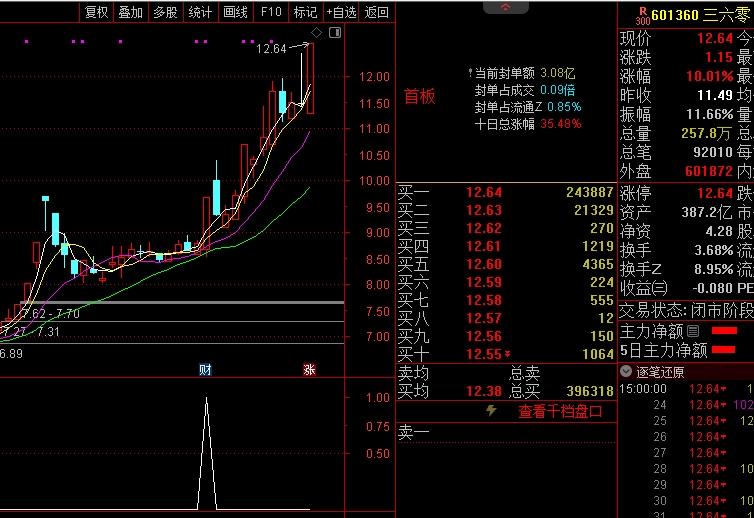Click the 当前封单额 value 3.08亿
The height and width of the screenshot is (518, 754).
coord(558,73)
